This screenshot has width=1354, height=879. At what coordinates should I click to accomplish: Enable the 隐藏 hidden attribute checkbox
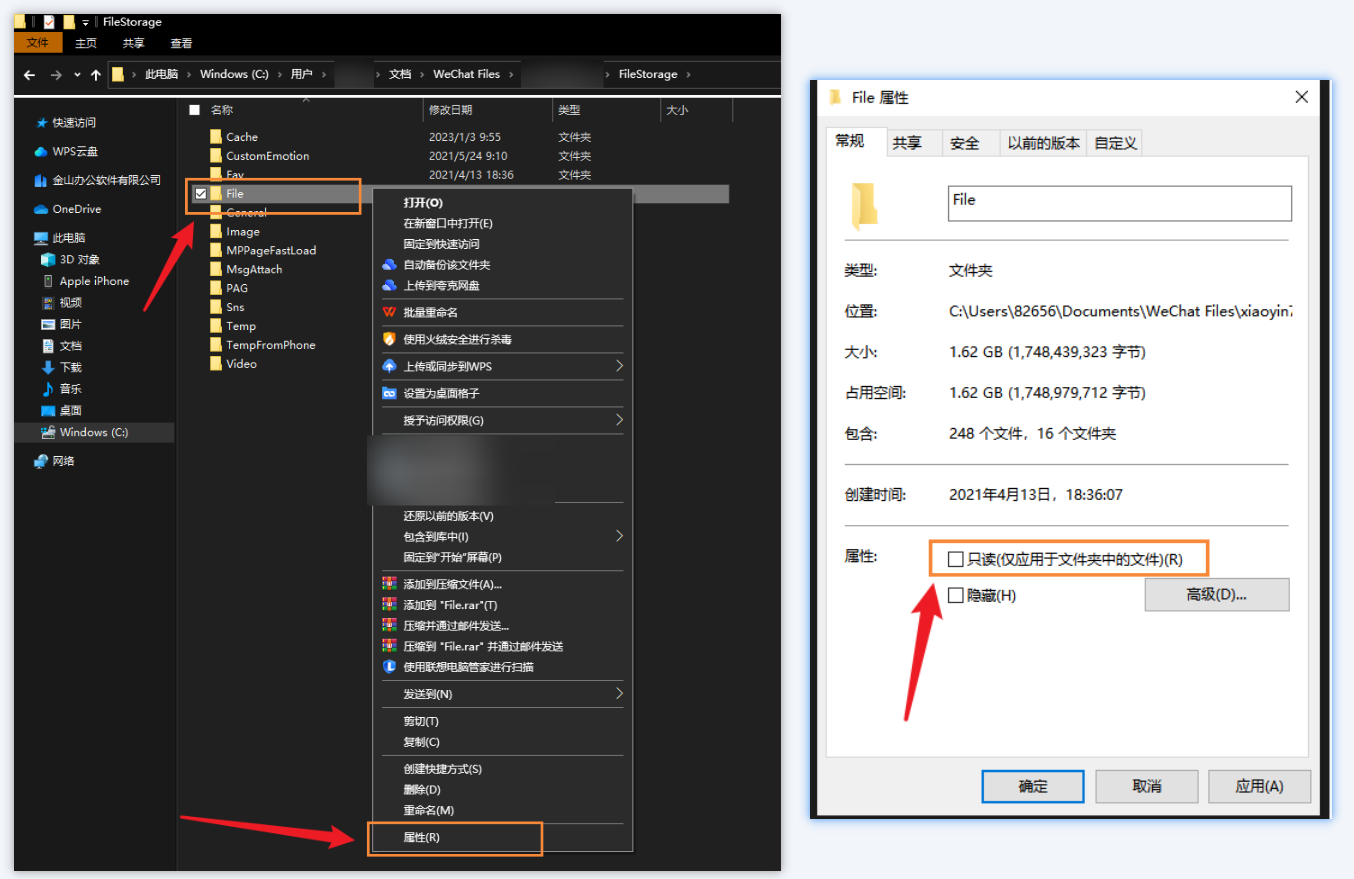pos(955,594)
